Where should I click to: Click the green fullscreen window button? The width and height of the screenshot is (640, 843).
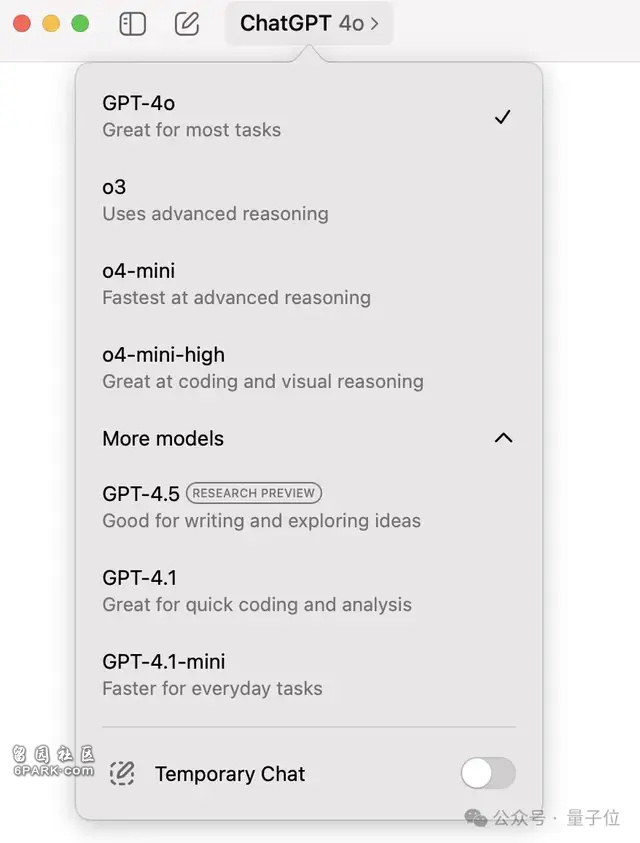[80, 24]
